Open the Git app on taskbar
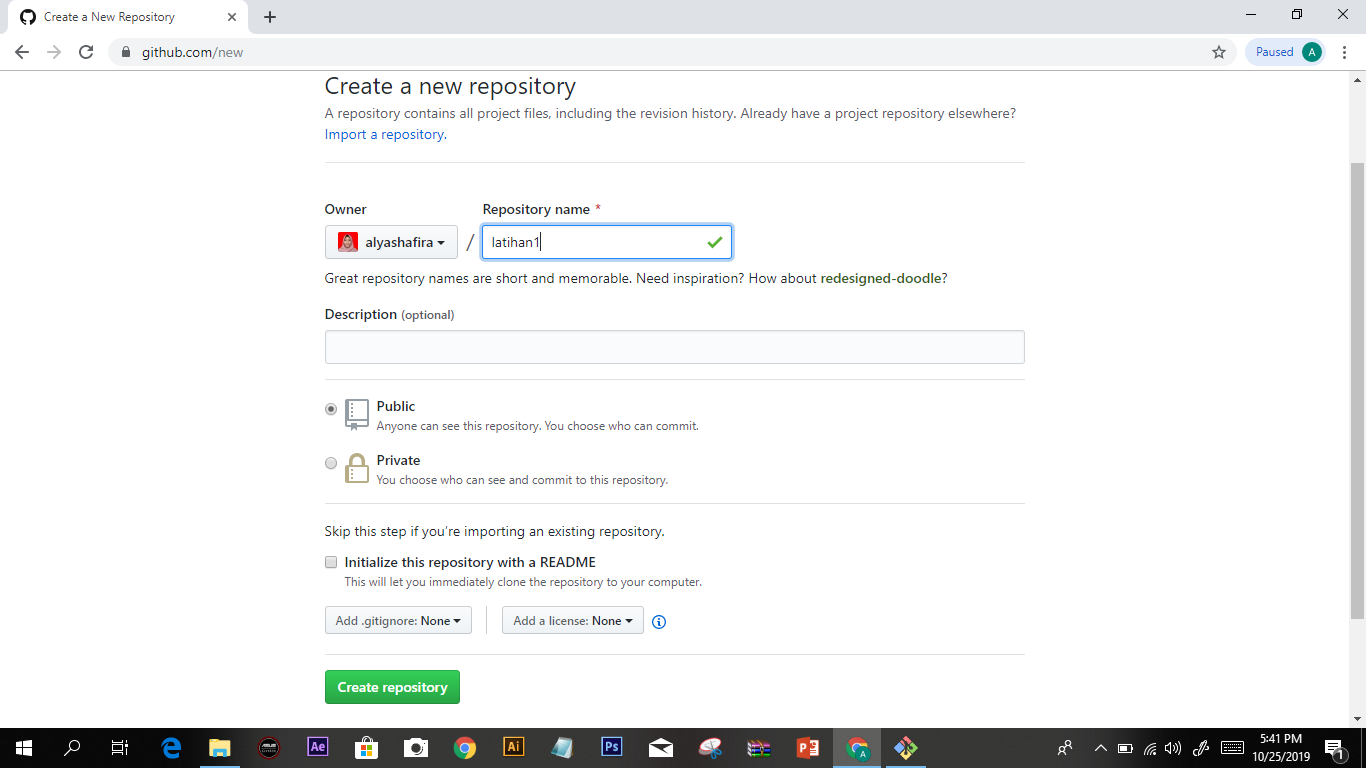Viewport: 1366px width, 768px height. coord(905,747)
